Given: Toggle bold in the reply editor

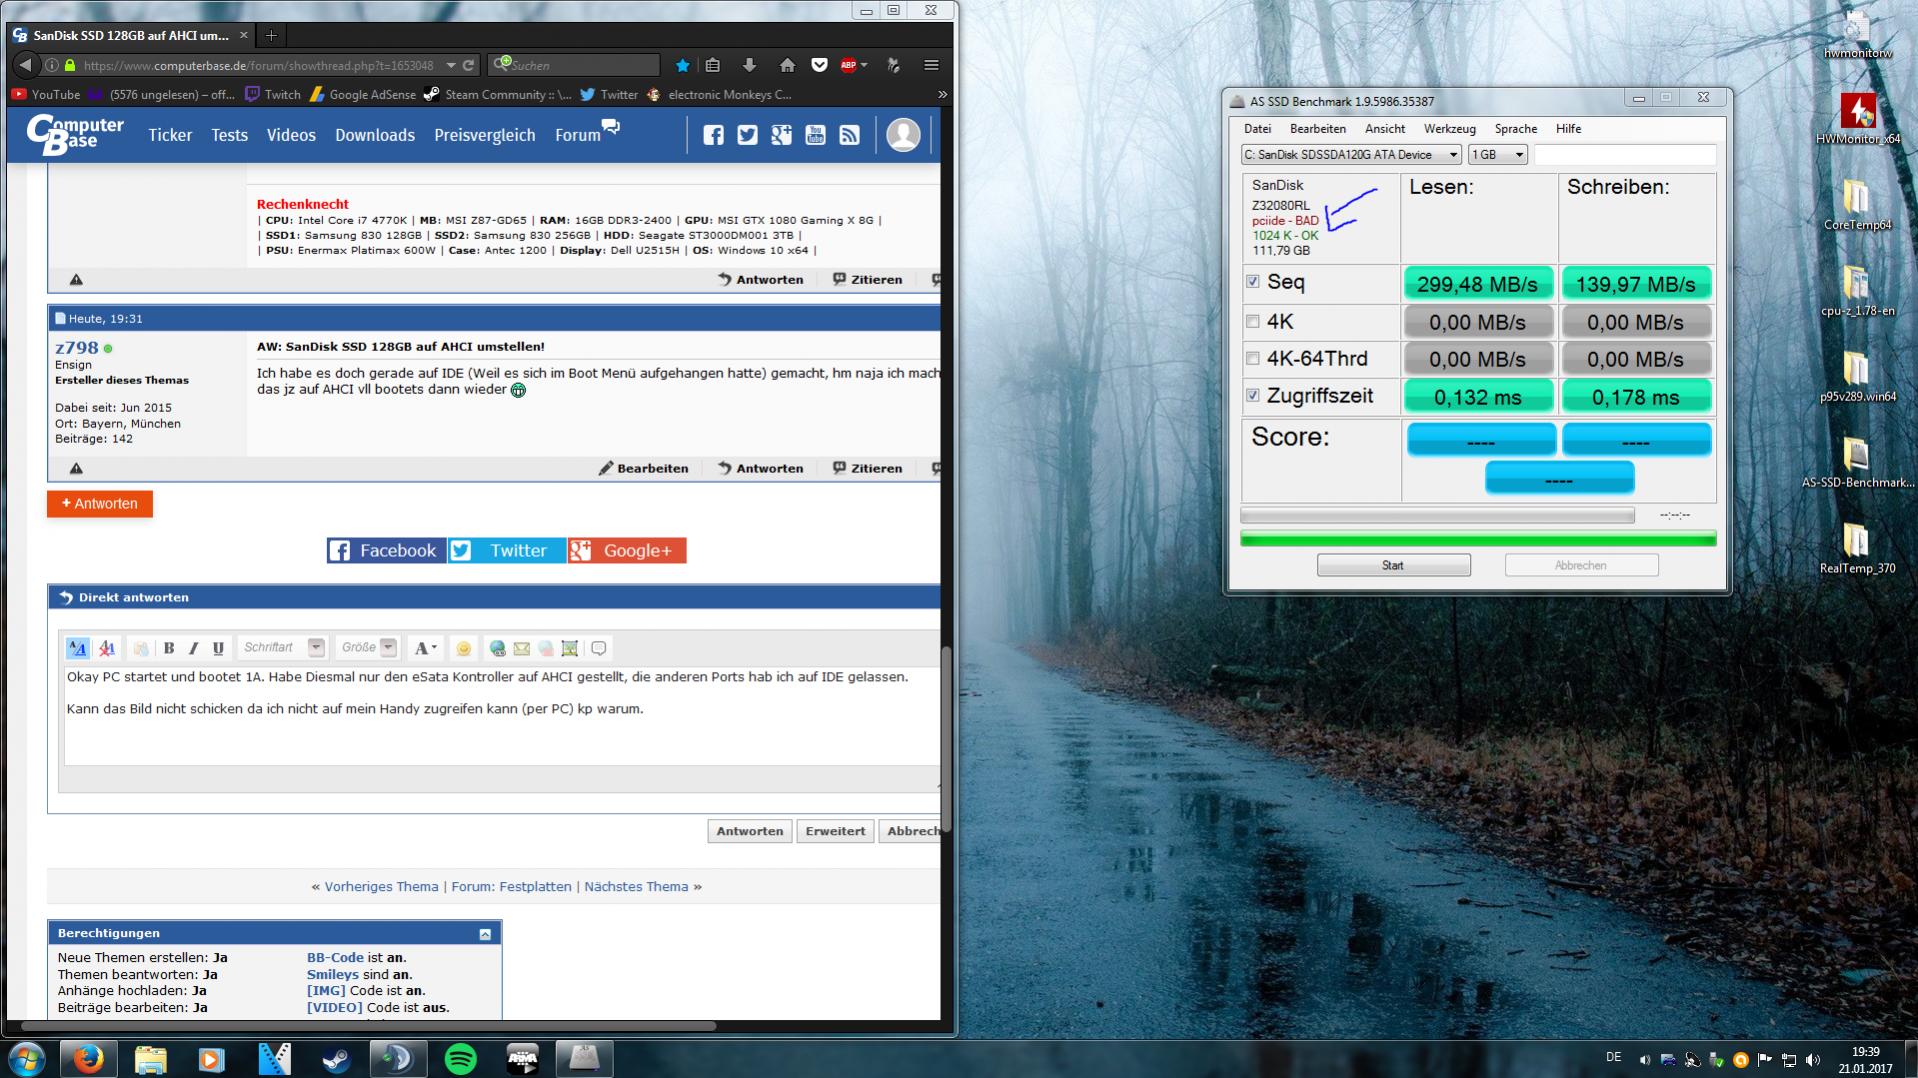Looking at the screenshot, I should pos(169,648).
